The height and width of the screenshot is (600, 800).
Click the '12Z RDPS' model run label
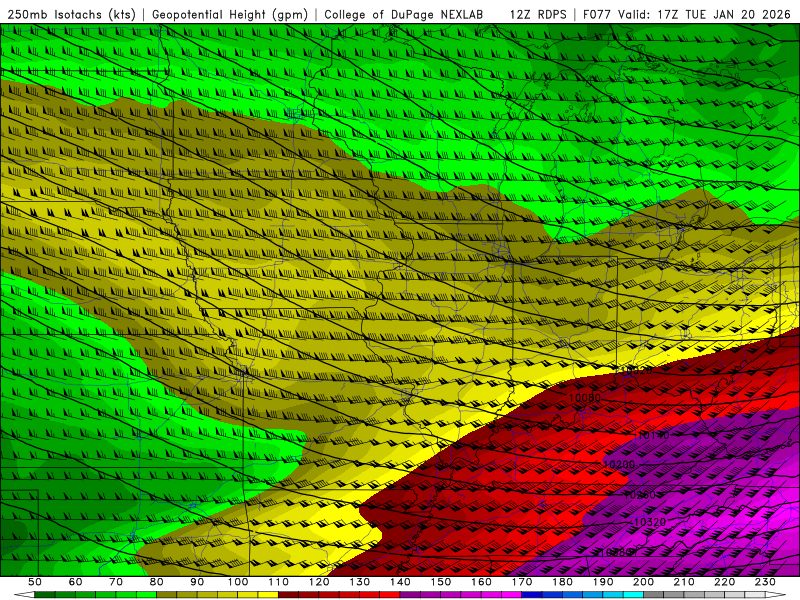point(538,14)
